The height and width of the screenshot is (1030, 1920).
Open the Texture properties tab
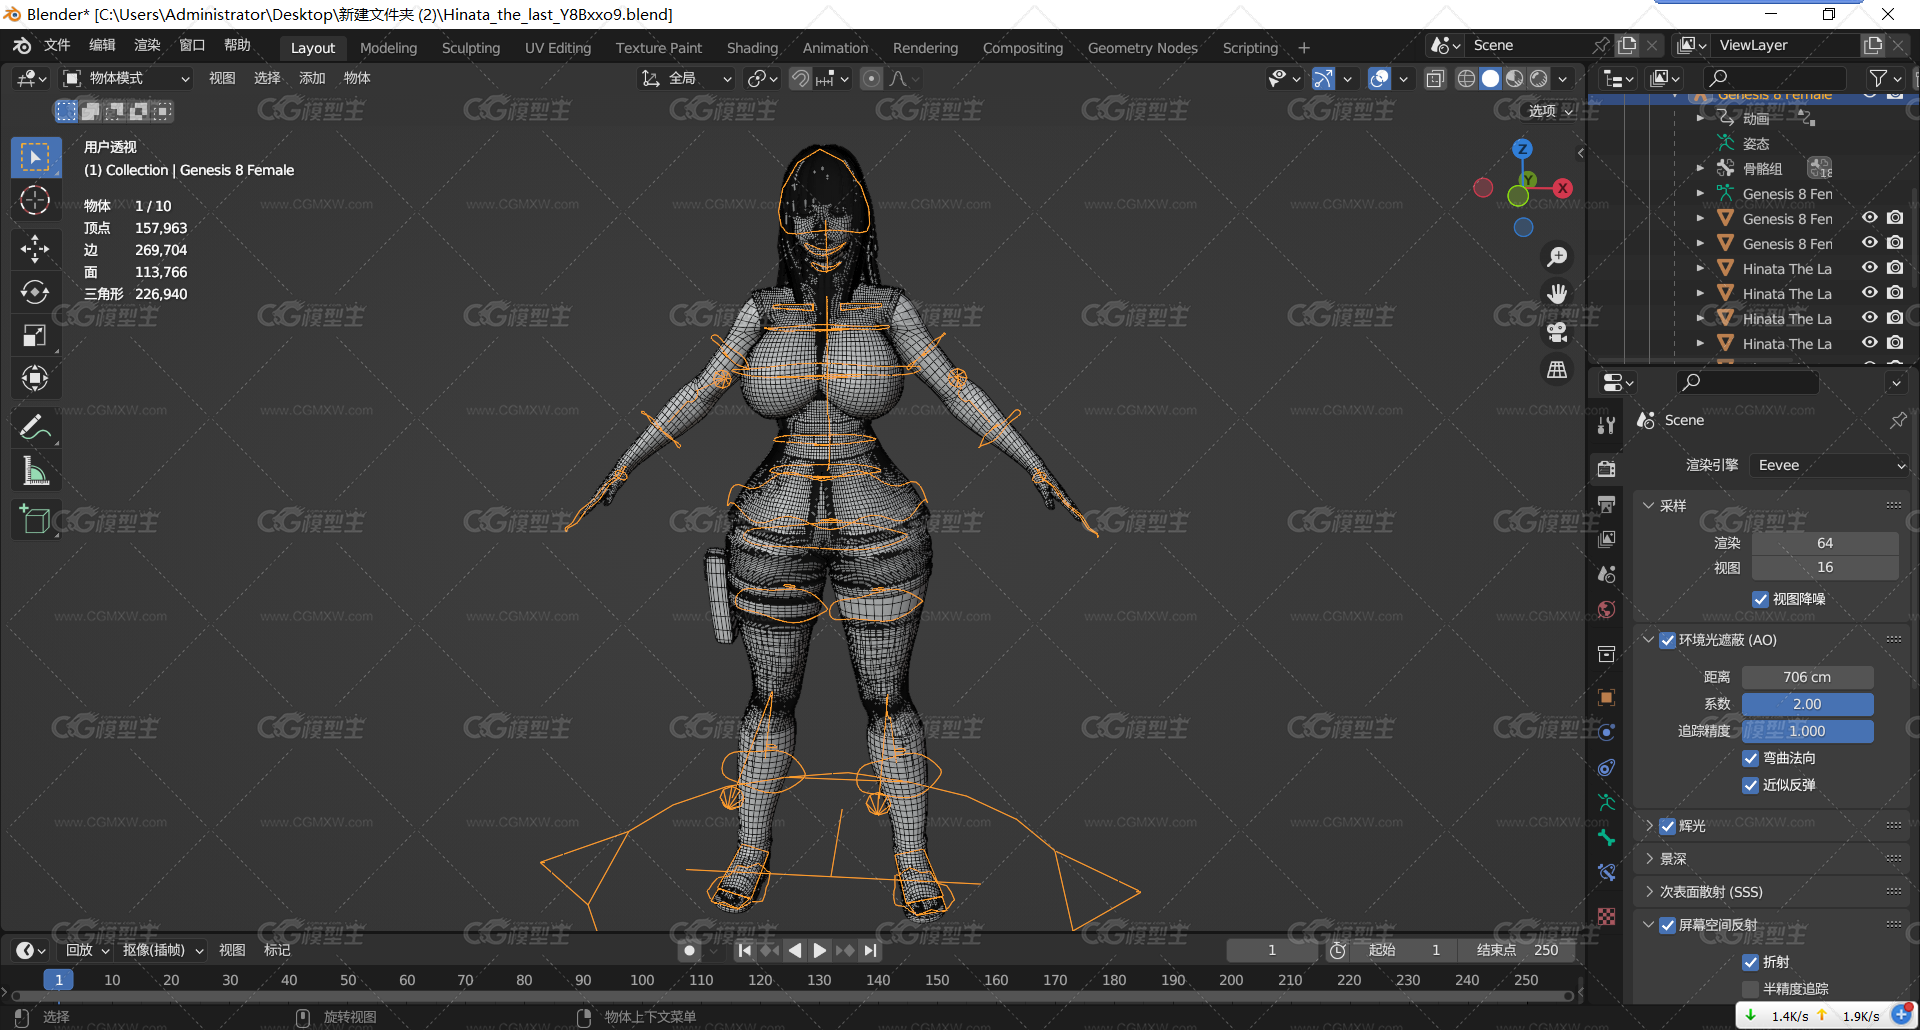pyautogui.click(x=1607, y=916)
